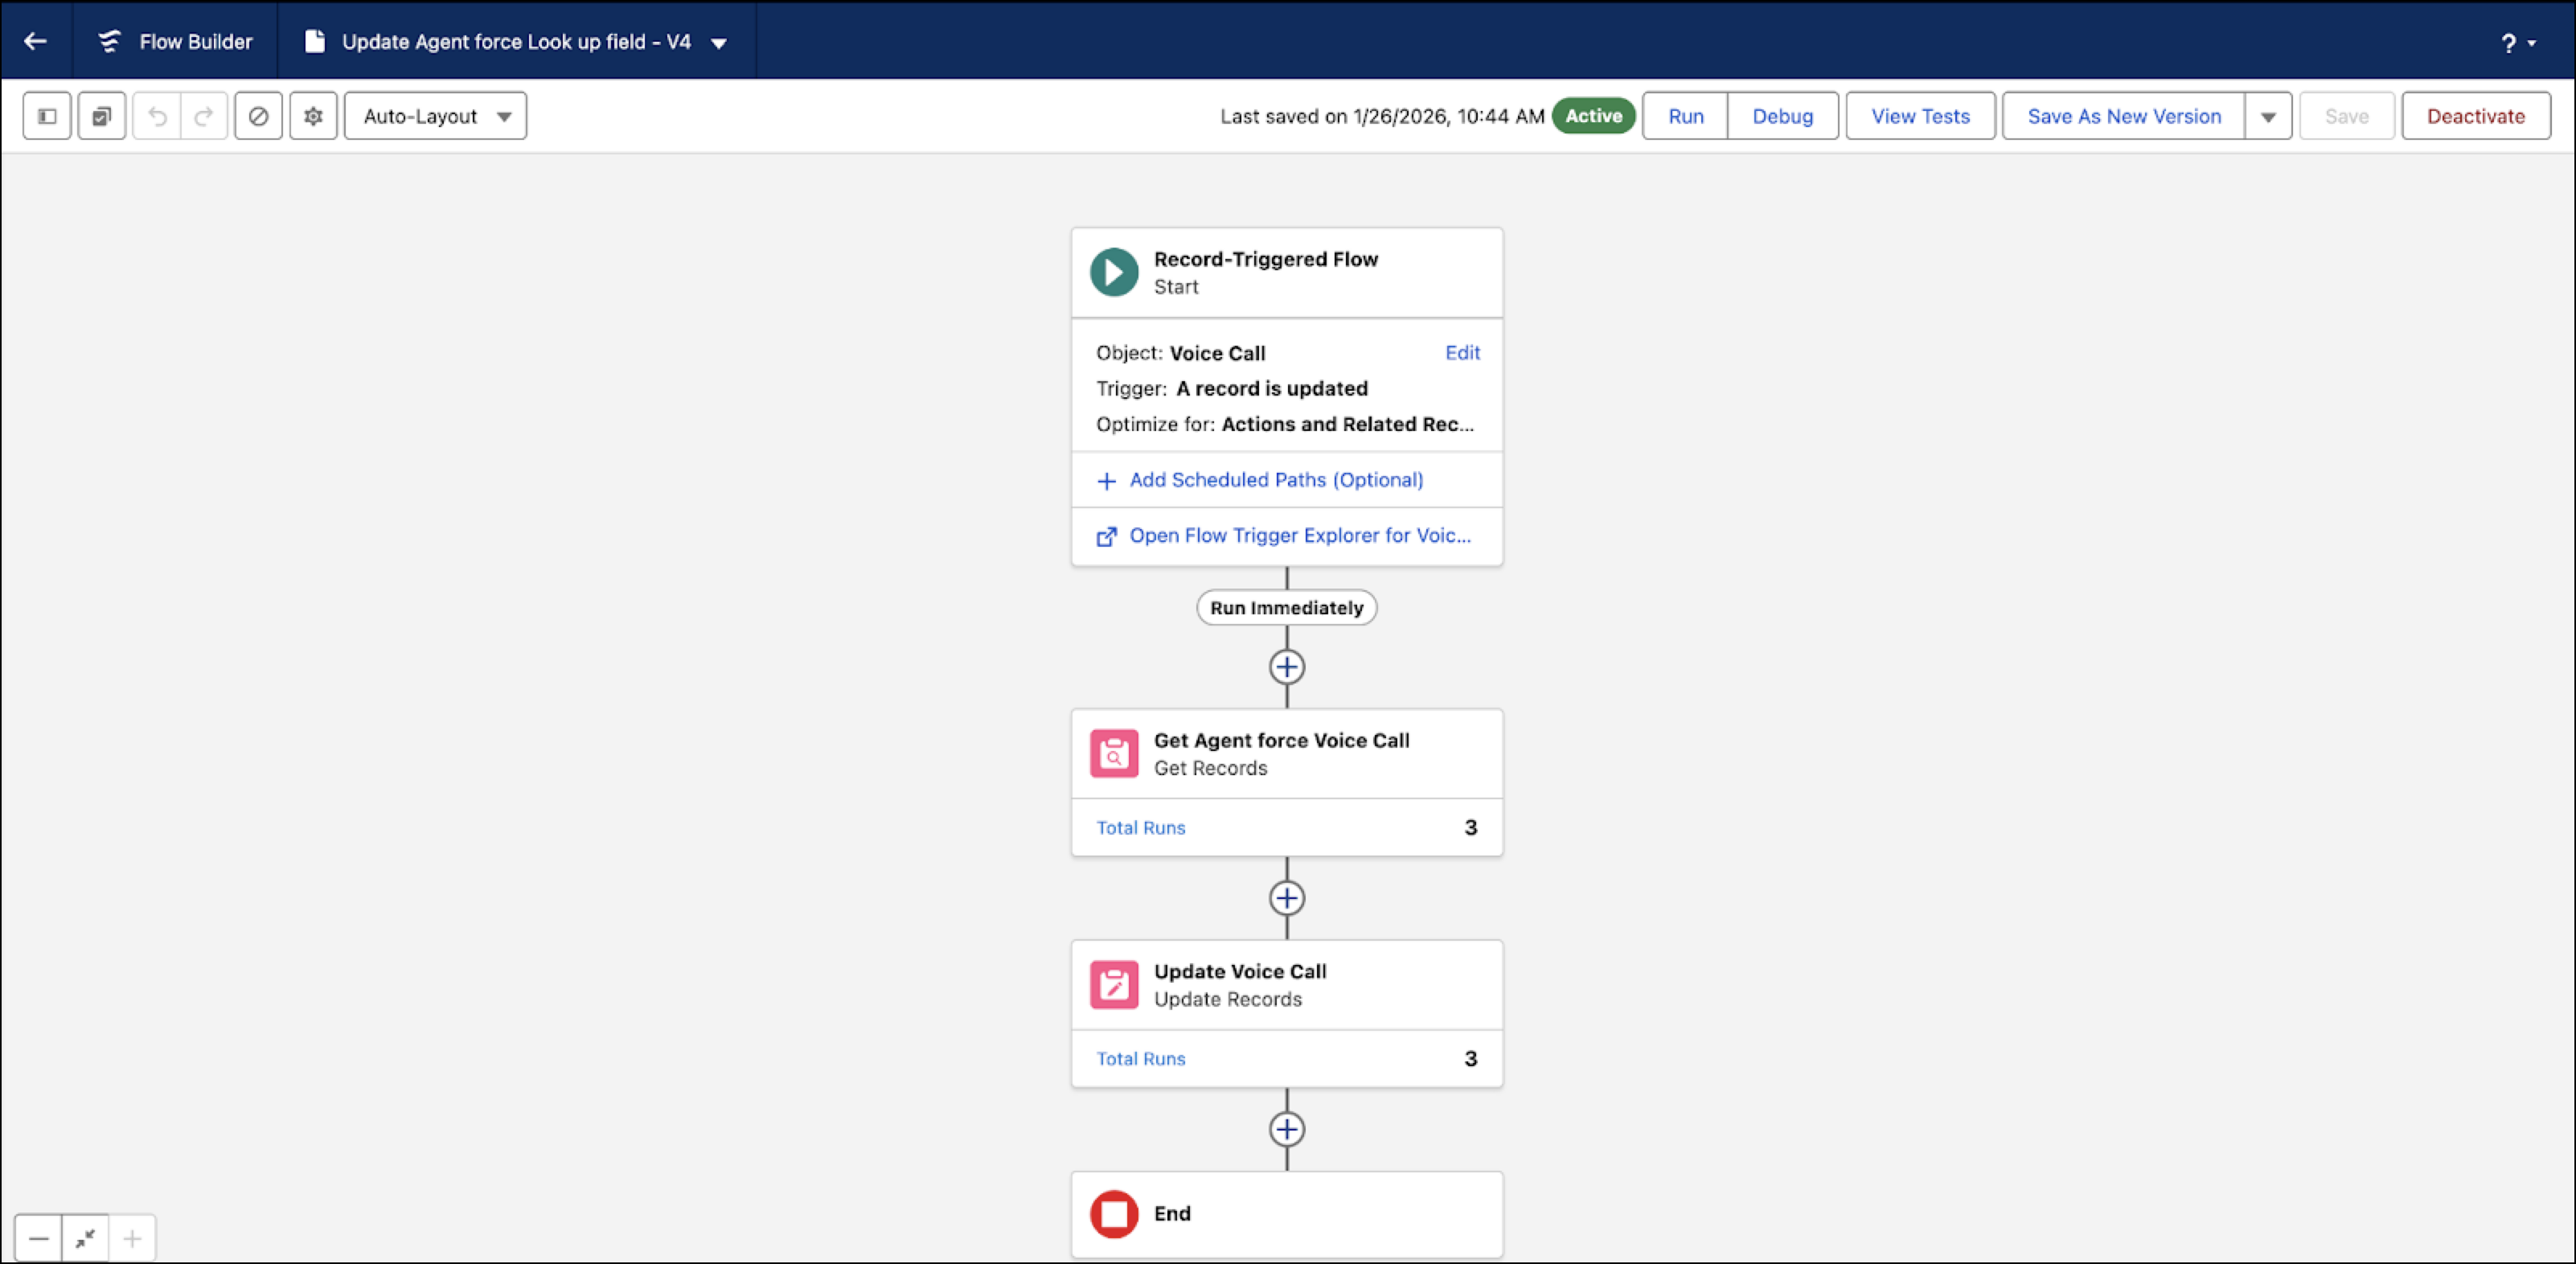Edit the Voice Call trigger object
Screen dimensions: 2576x1264
(x=1463, y=352)
